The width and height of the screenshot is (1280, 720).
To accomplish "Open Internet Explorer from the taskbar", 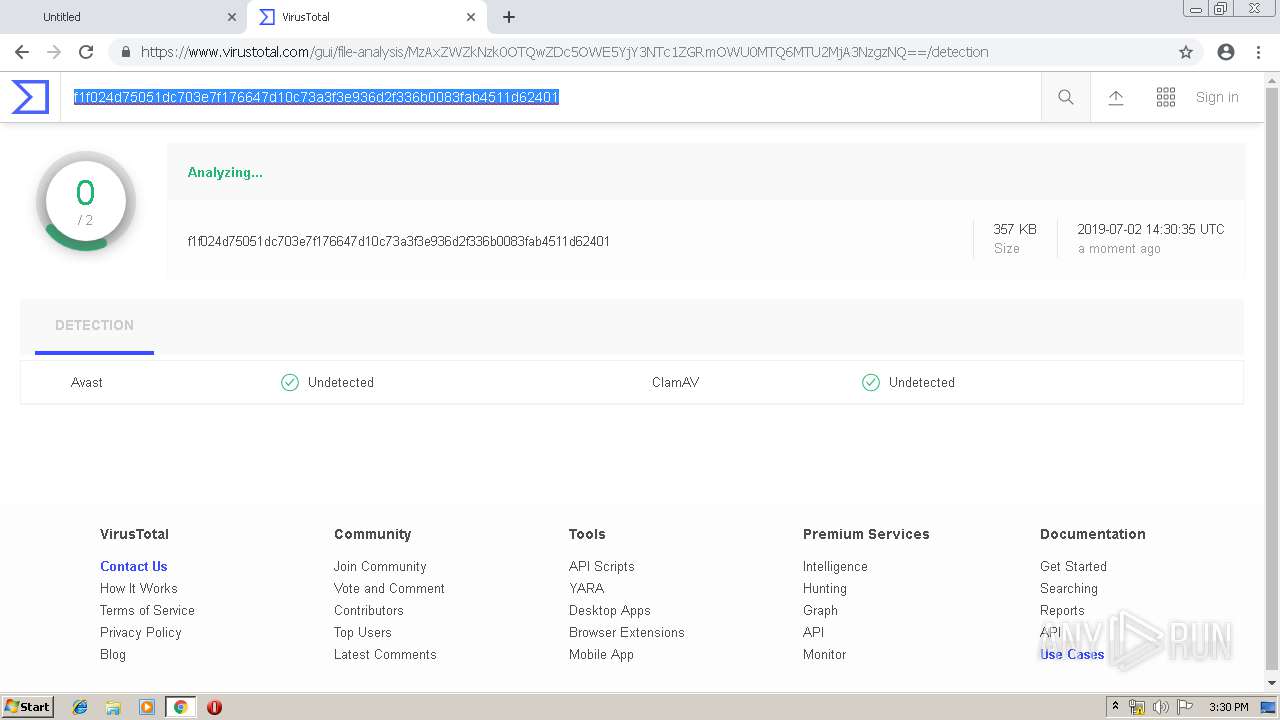I will click(80, 707).
